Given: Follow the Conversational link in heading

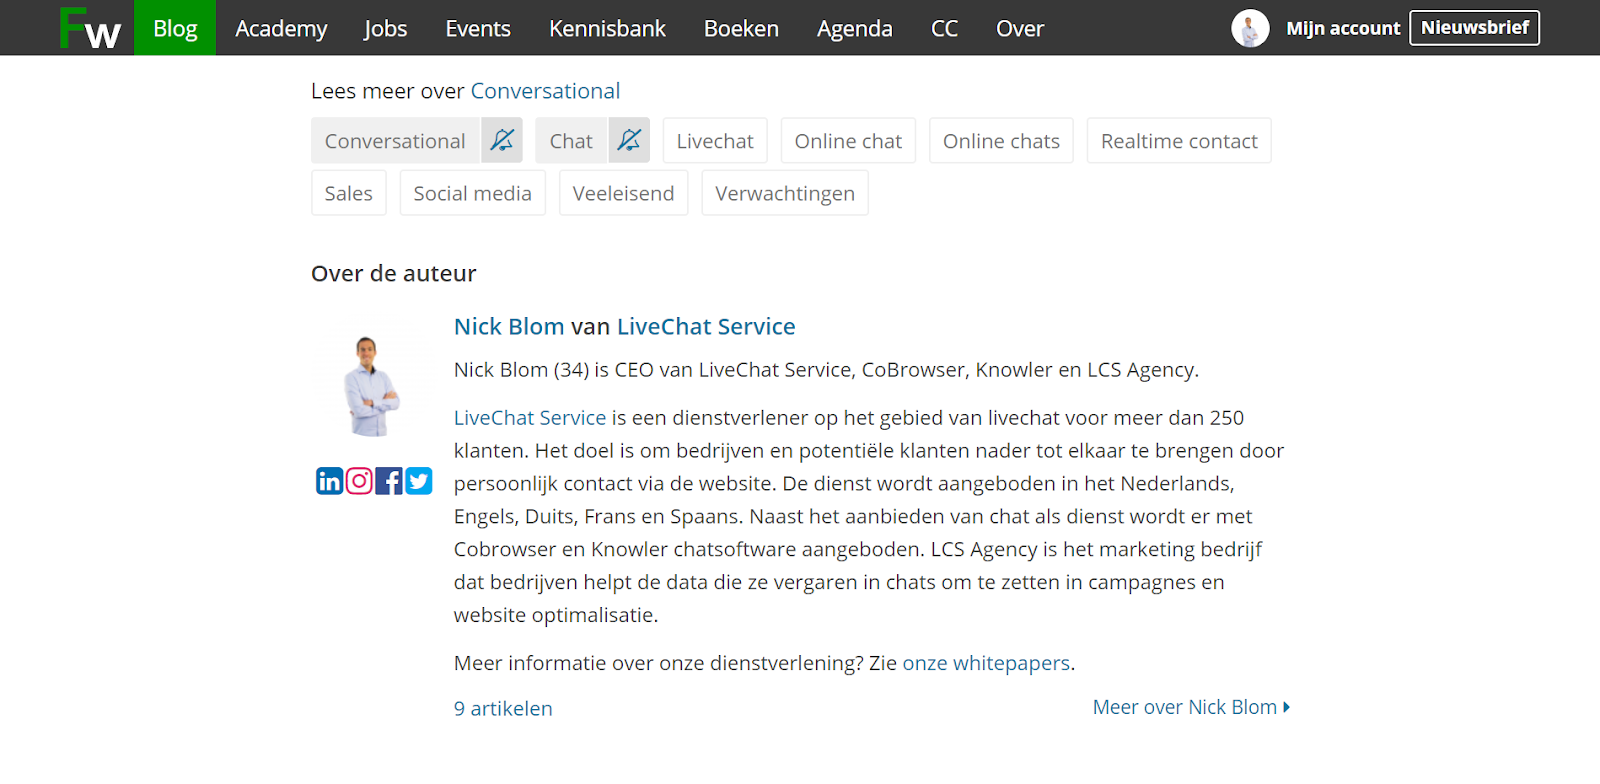Looking at the screenshot, I should click(x=545, y=91).
